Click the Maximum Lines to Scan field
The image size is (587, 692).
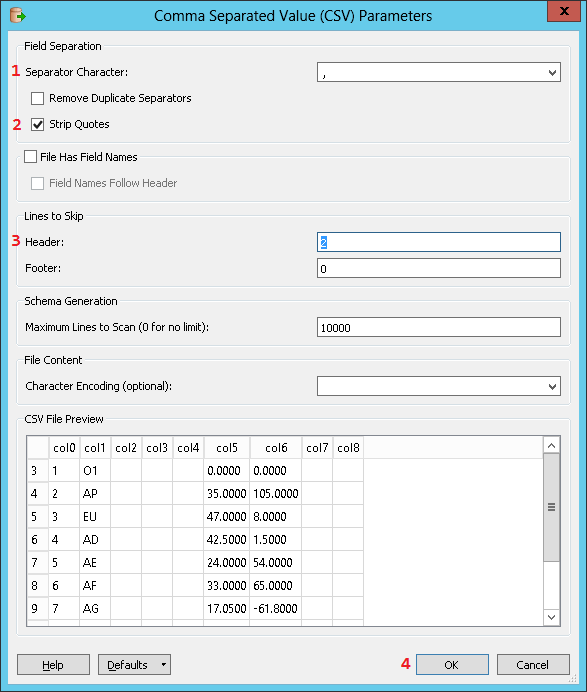[x=439, y=327]
